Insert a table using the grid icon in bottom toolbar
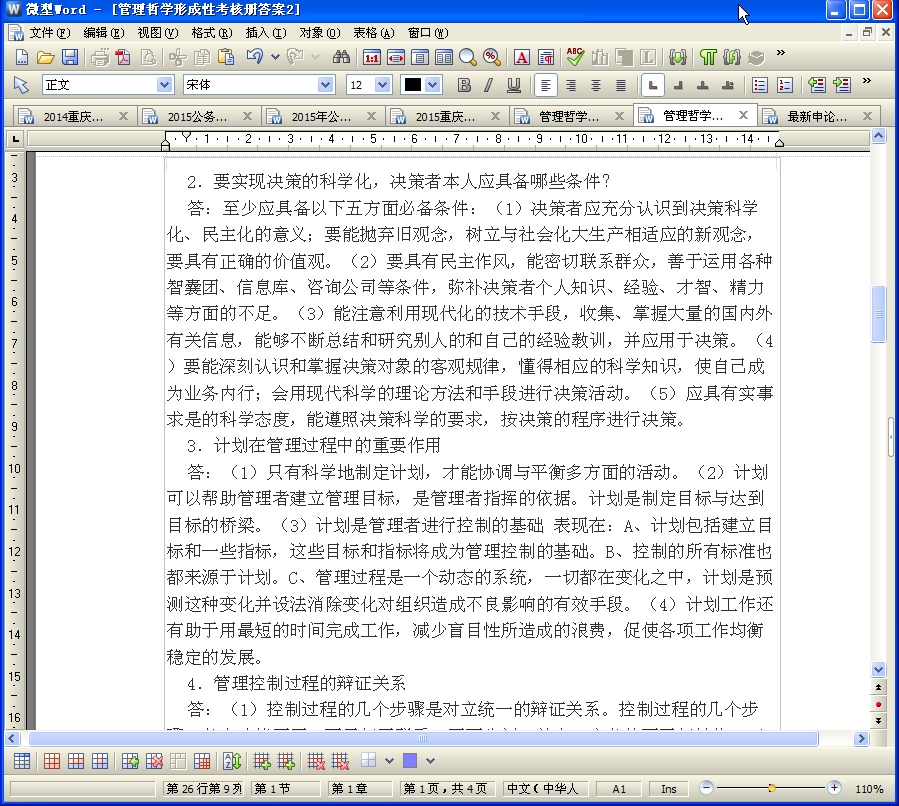This screenshot has width=899, height=806. coord(22,761)
